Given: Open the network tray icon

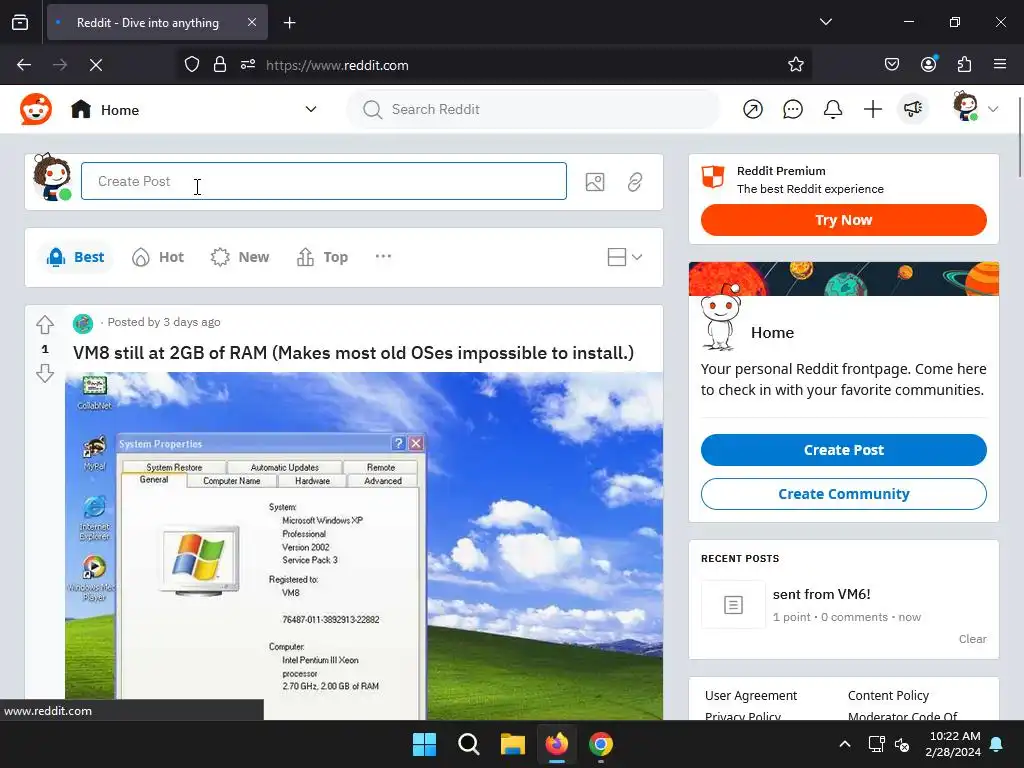Looking at the screenshot, I should (x=876, y=744).
